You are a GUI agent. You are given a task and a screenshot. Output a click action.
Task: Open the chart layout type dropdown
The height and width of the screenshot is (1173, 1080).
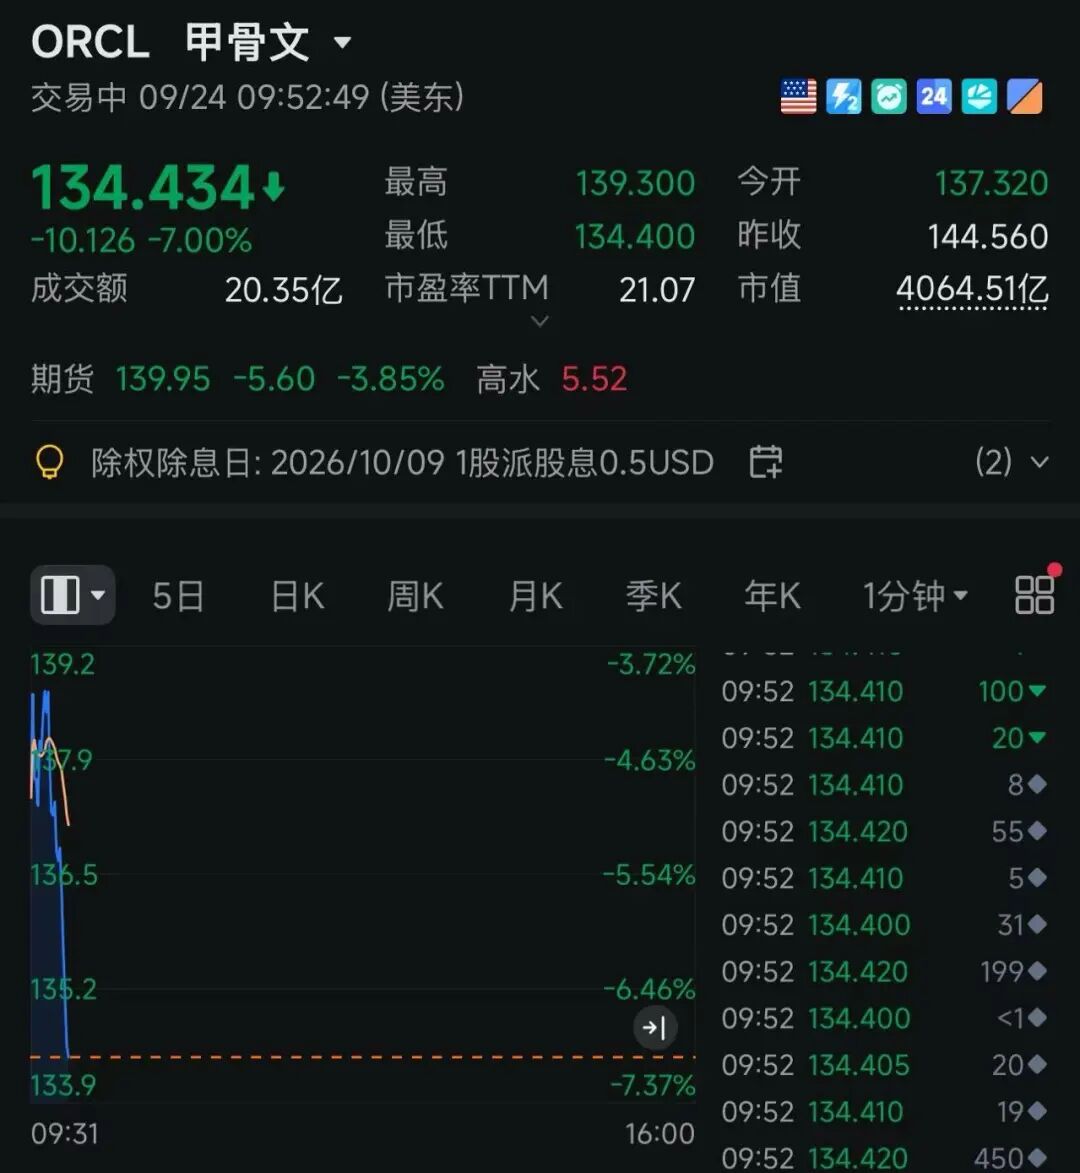pyautogui.click(x=73, y=595)
